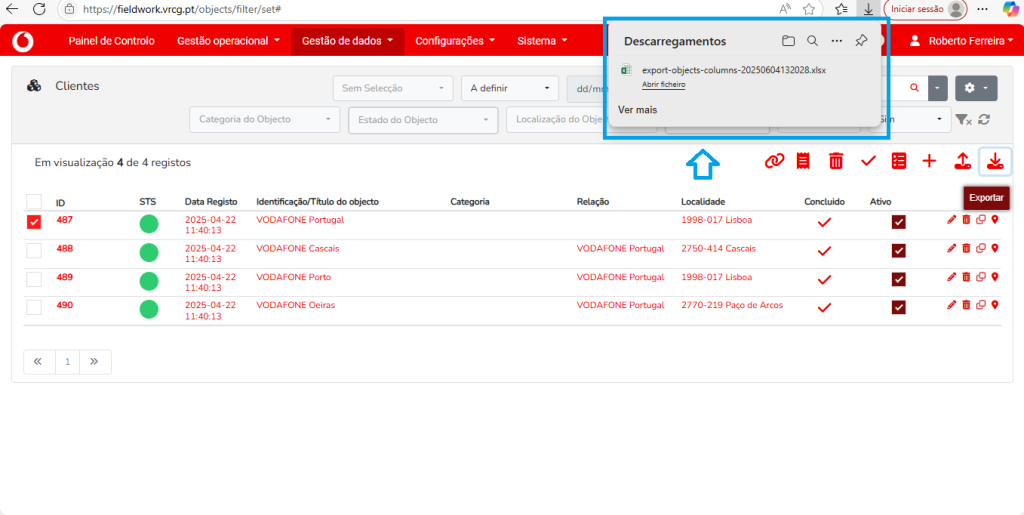Show record 490 location with pin icon
The height and width of the screenshot is (515, 1024).
click(995, 305)
